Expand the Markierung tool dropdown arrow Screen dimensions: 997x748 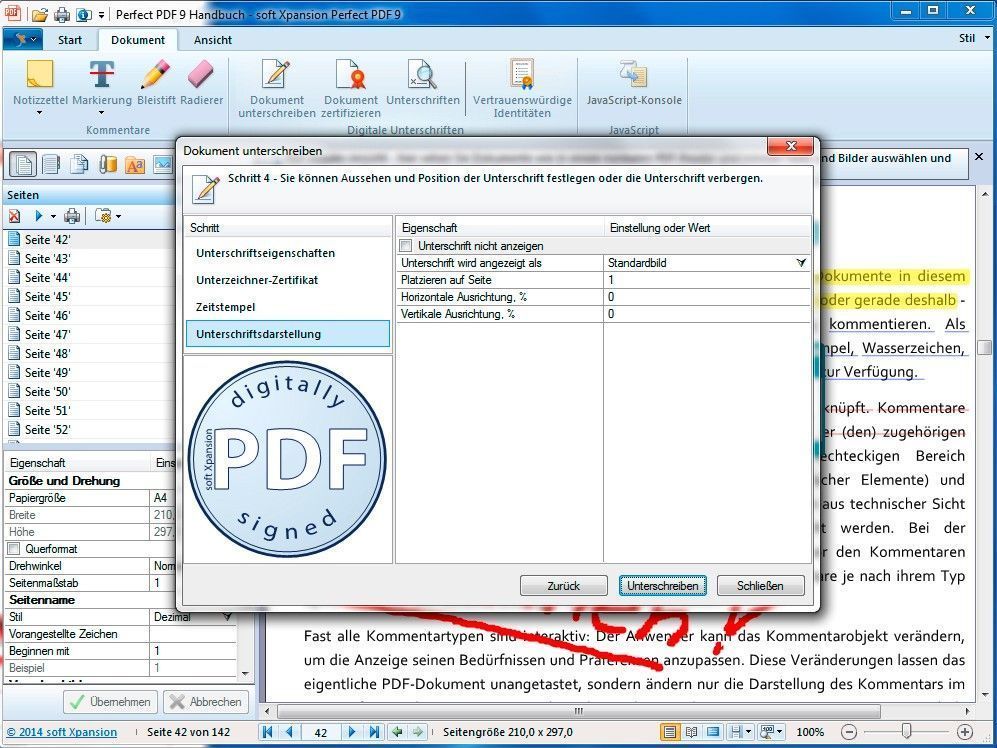click(x=101, y=113)
